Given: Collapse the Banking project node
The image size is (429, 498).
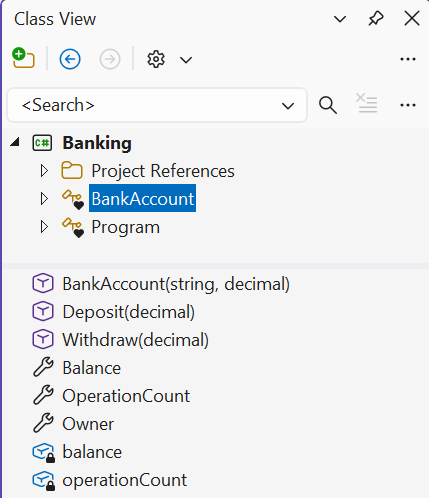Looking at the screenshot, I should point(15,143).
